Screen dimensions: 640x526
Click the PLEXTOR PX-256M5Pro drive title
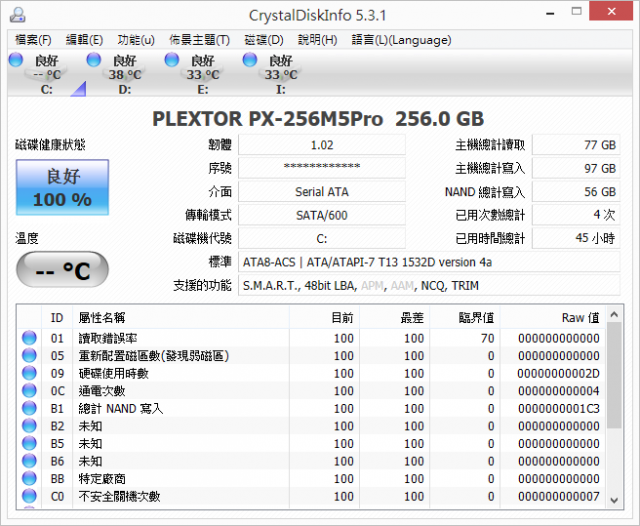coord(318,119)
